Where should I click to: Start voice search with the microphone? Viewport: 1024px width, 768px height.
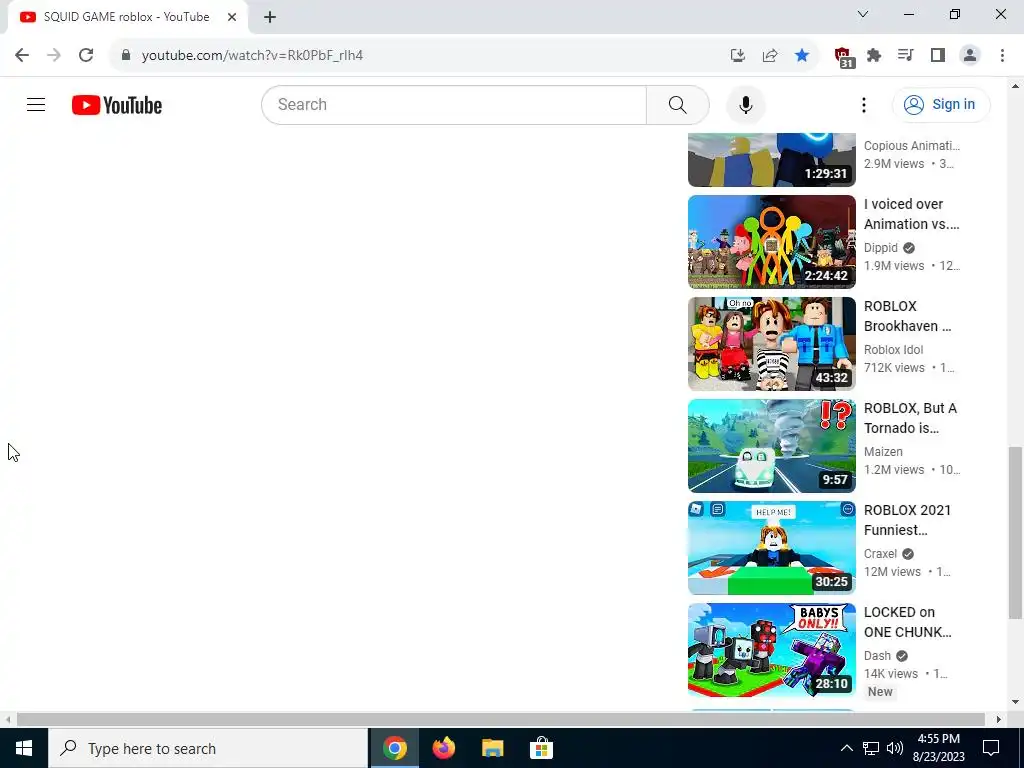click(x=745, y=104)
